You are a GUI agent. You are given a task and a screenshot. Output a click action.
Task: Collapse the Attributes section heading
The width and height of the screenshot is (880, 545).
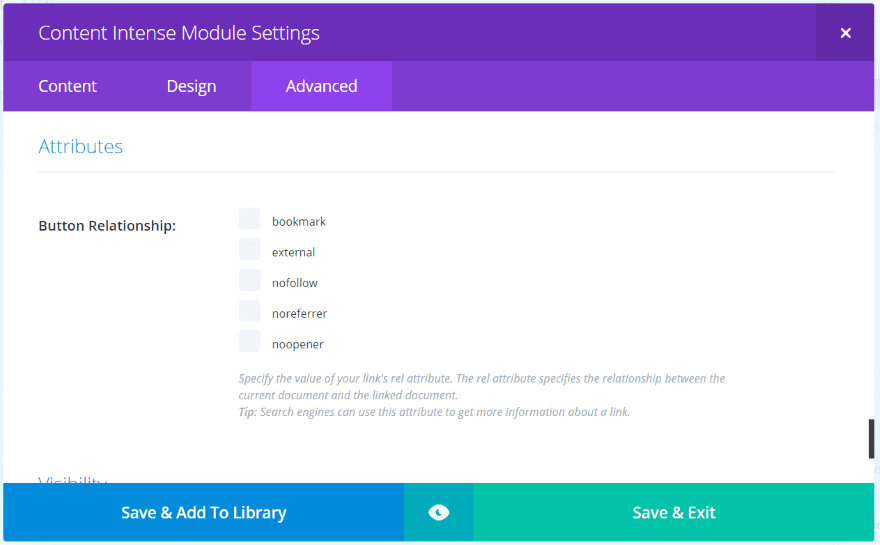pos(81,147)
